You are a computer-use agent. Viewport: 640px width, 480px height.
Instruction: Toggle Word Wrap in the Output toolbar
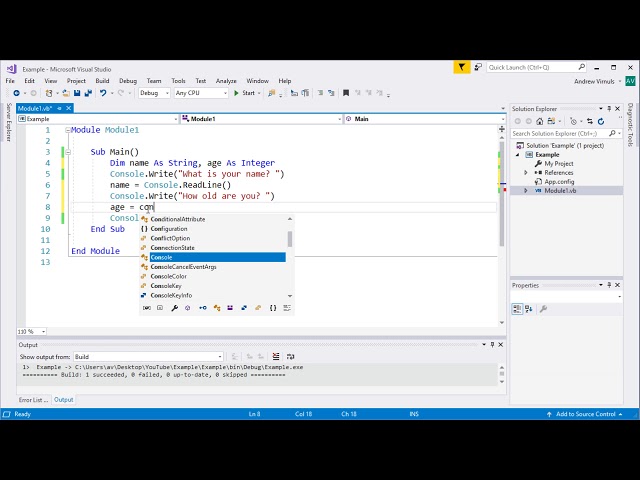point(290,356)
